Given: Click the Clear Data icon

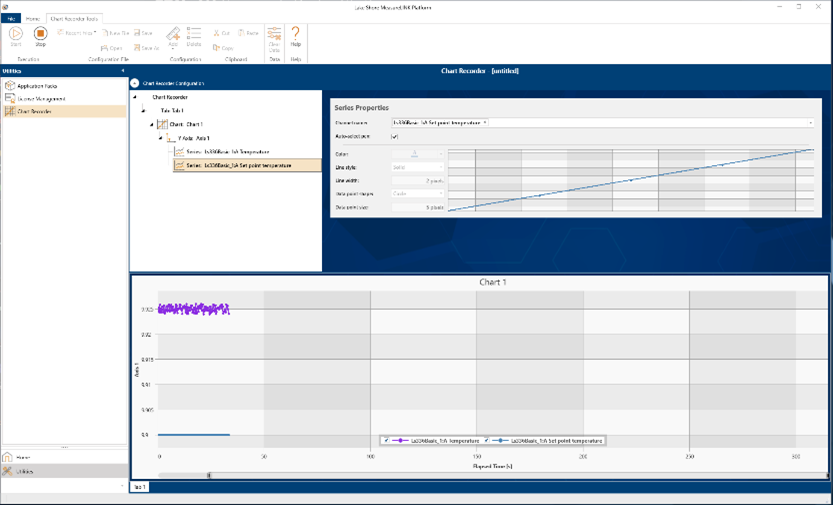Looking at the screenshot, I should (x=274, y=37).
